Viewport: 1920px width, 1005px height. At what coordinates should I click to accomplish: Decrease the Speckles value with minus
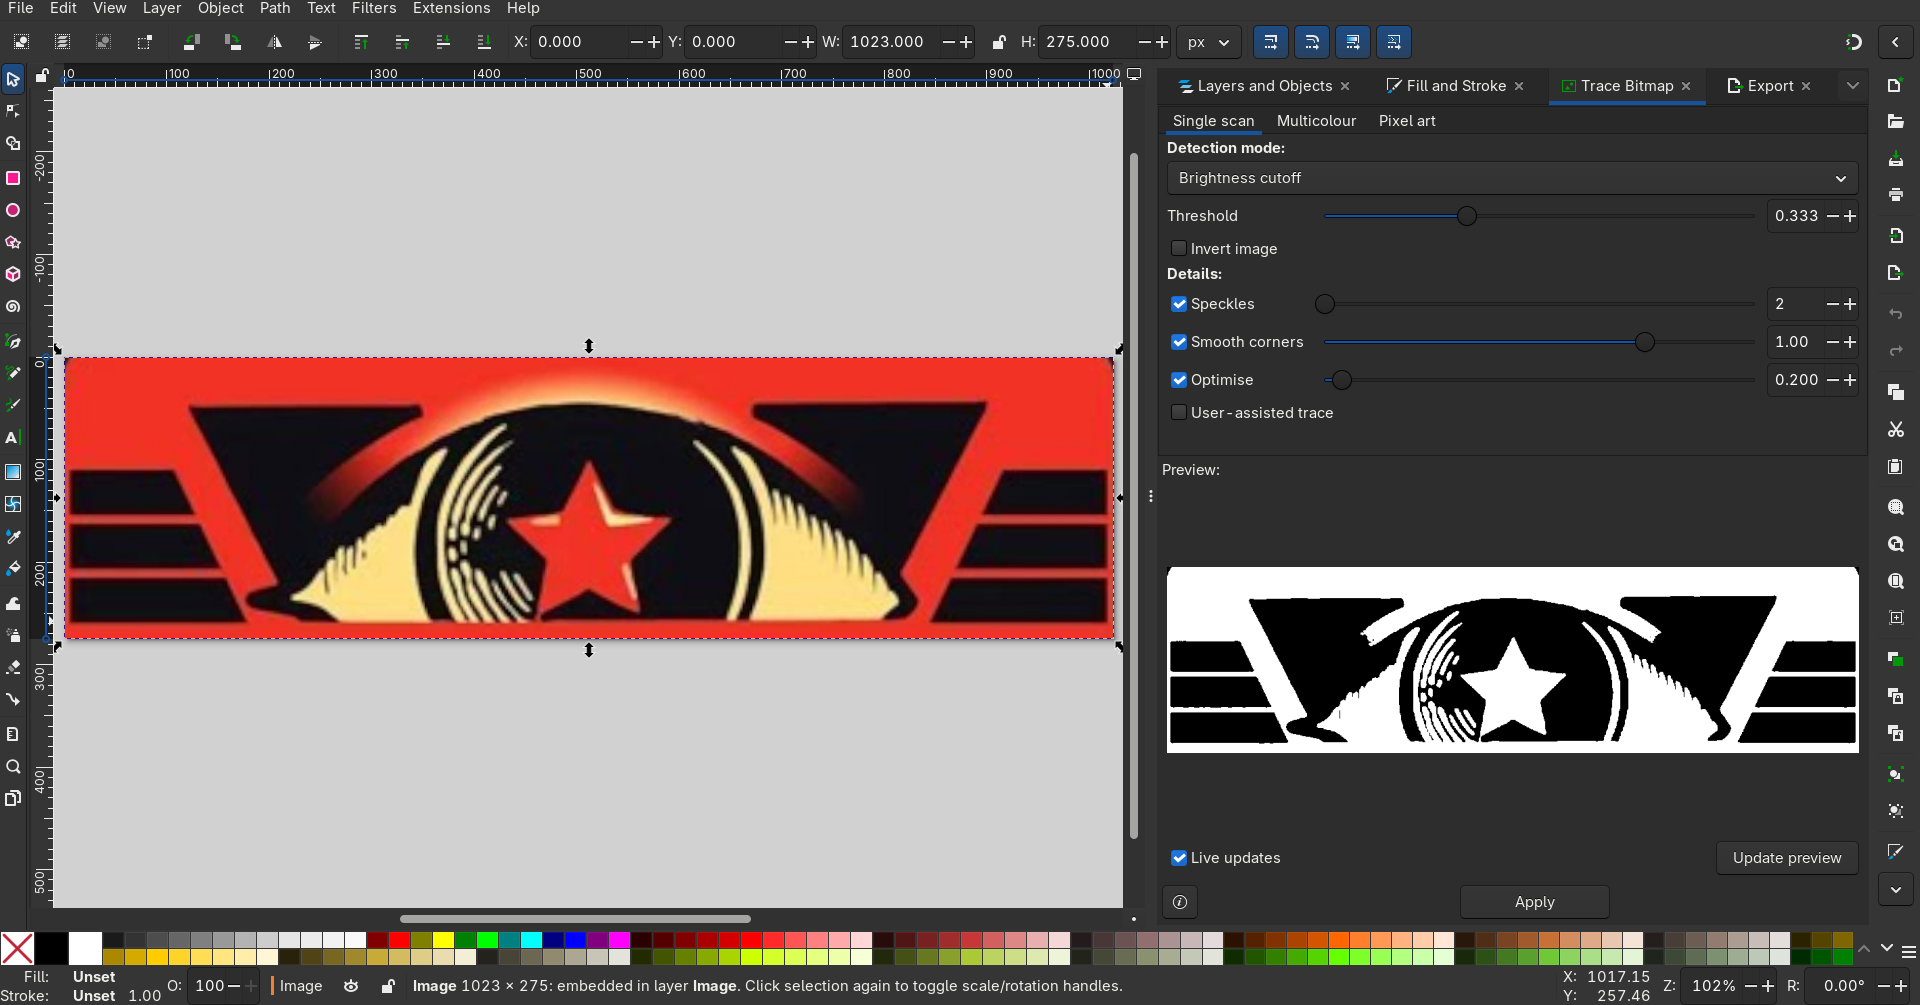point(1832,304)
